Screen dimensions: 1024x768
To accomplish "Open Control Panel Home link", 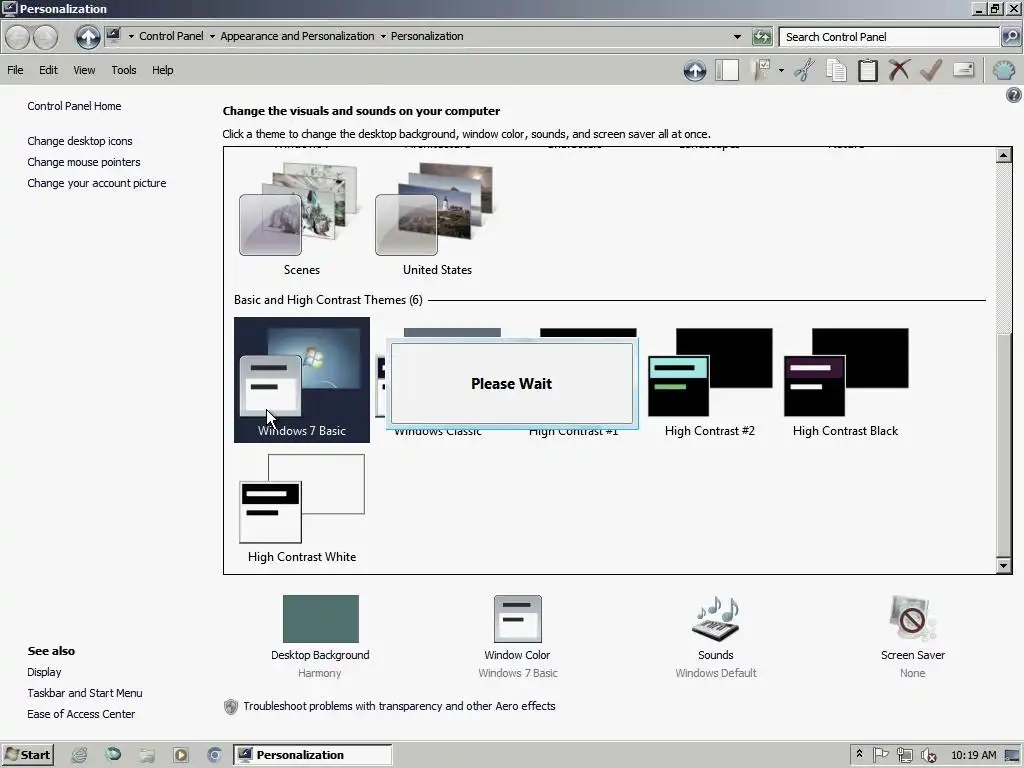I will tap(74, 106).
